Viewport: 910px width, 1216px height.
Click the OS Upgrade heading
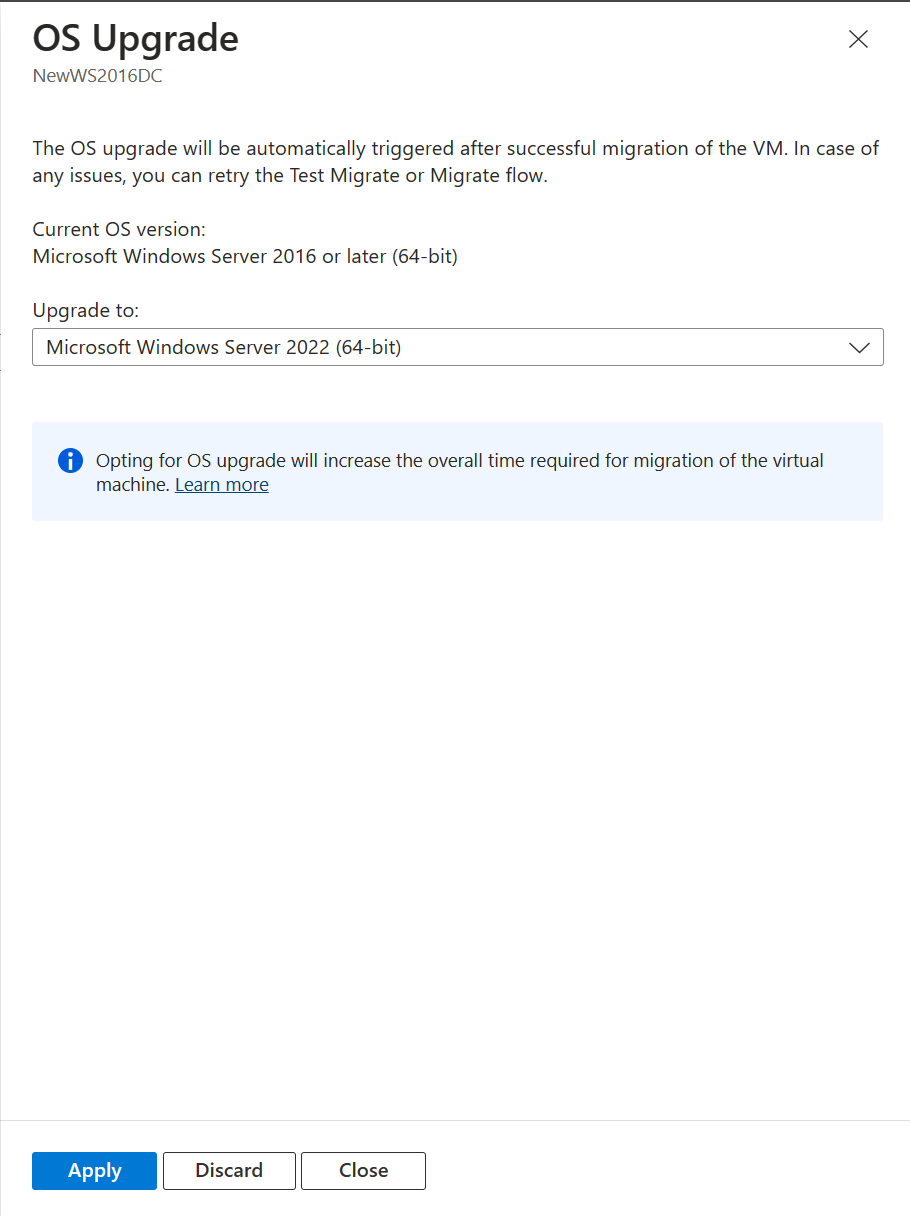pyautogui.click(x=135, y=38)
